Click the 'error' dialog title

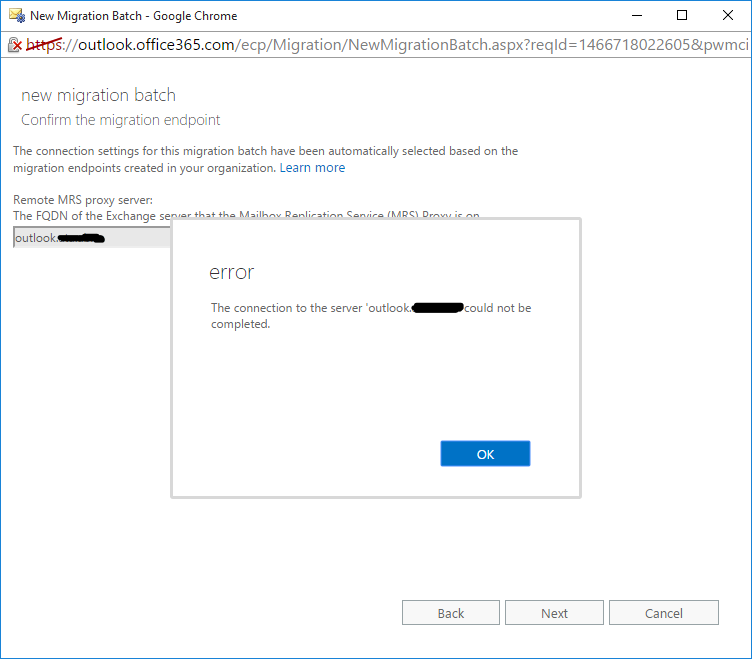pos(231,272)
